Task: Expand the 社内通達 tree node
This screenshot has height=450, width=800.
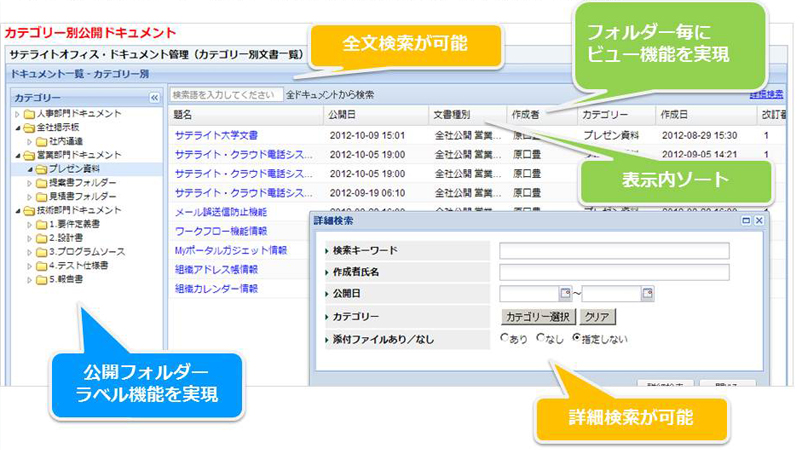Action: pyautogui.click(x=28, y=142)
